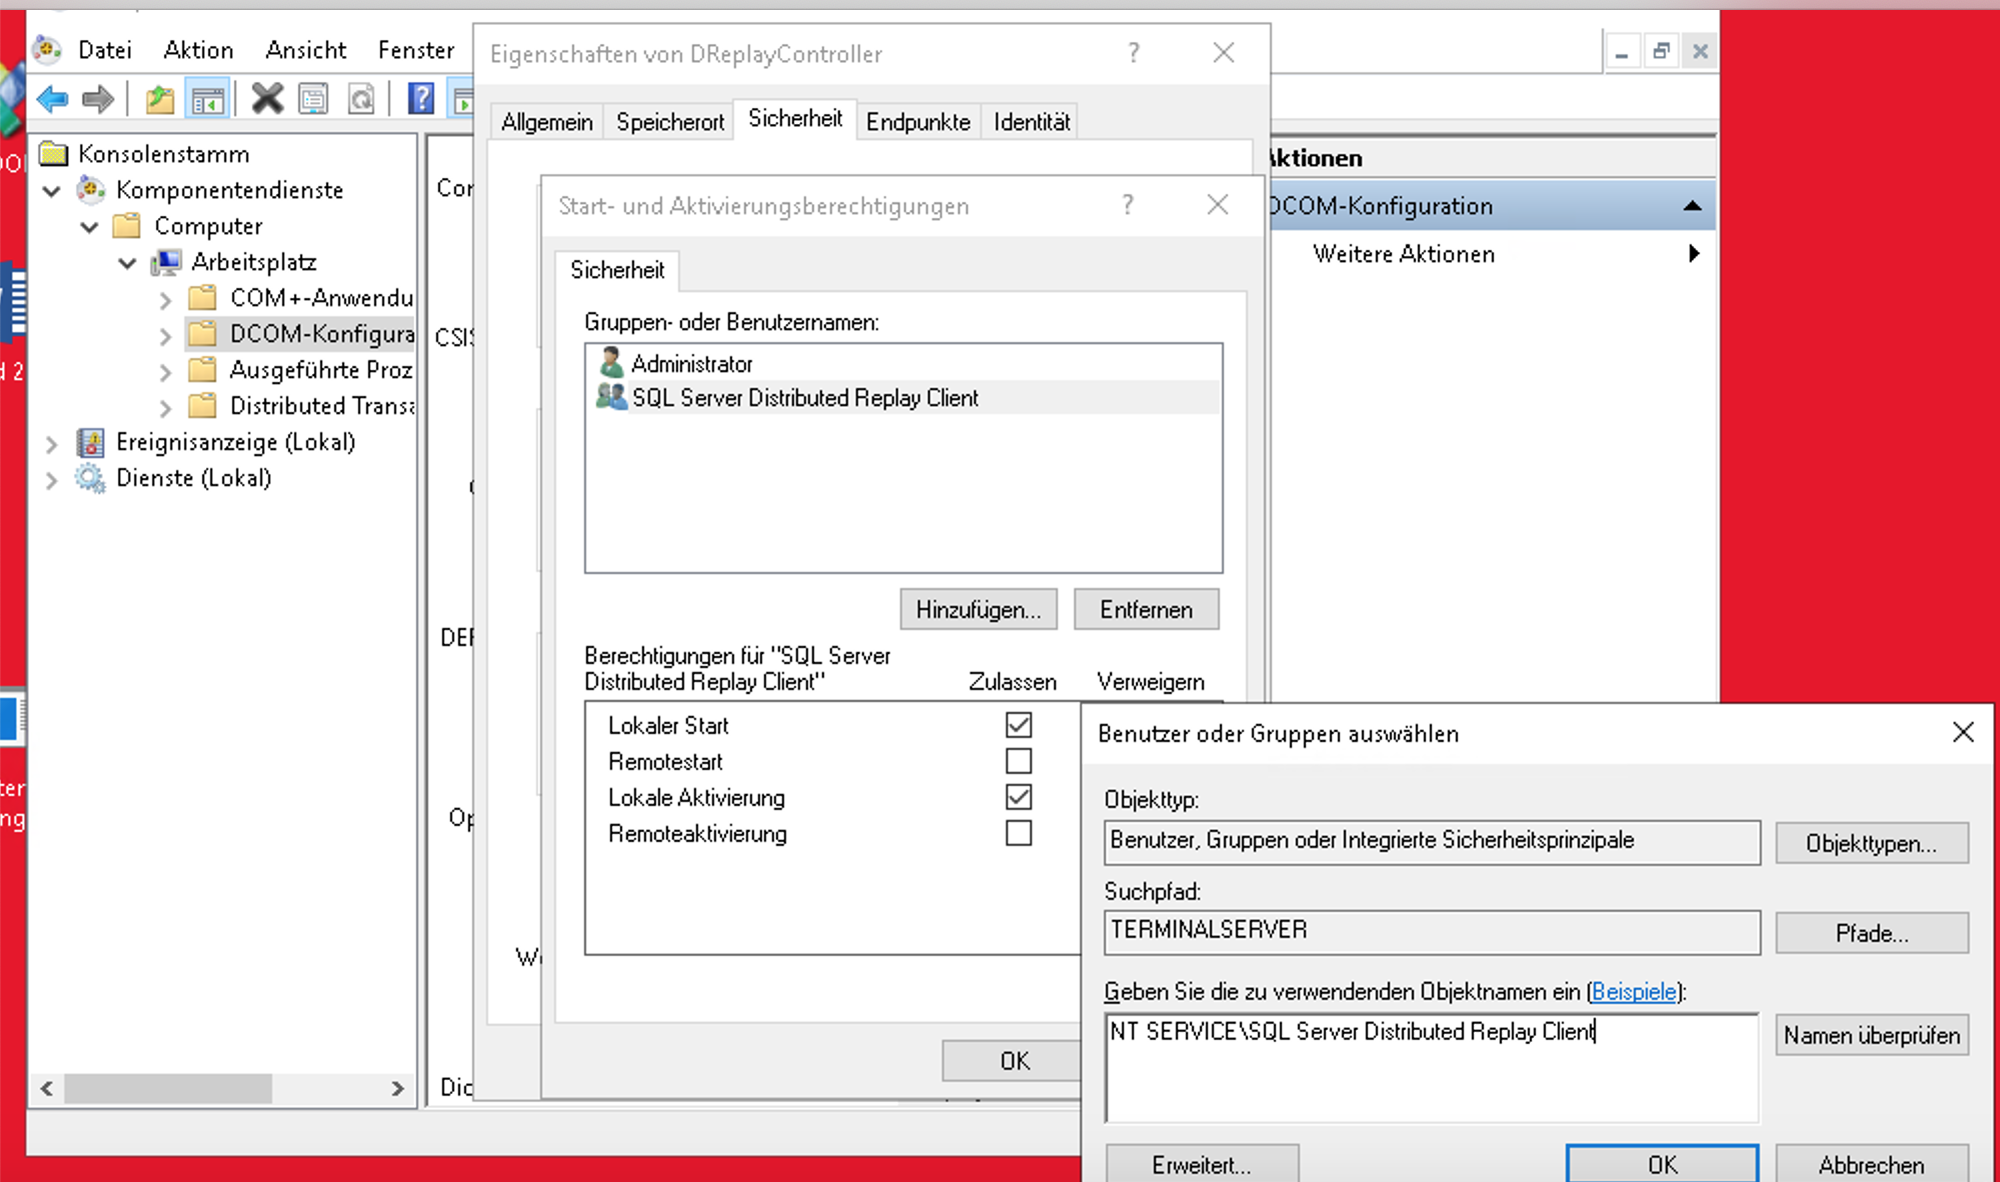The height and width of the screenshot is (1182, 2000).
Task: Switch to the Allgemein tab
Action: [547, 122]
